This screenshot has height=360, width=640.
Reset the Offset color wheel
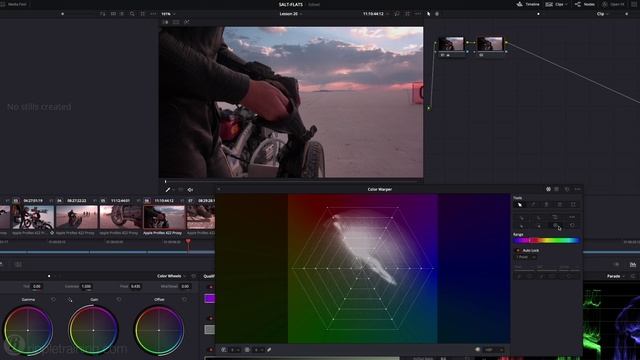point(184,300)
